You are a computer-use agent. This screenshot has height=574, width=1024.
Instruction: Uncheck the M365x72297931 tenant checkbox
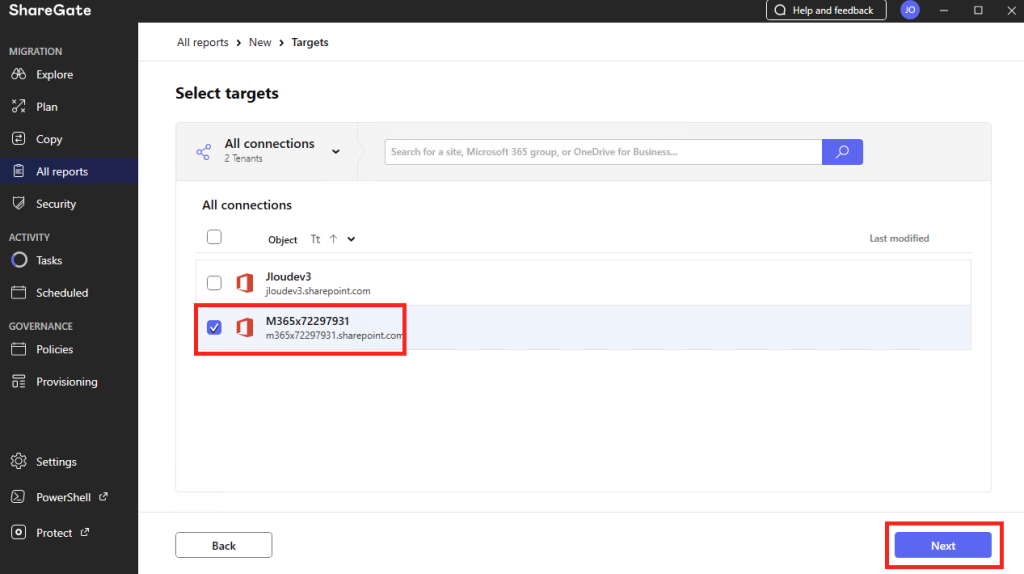[214, 327]
